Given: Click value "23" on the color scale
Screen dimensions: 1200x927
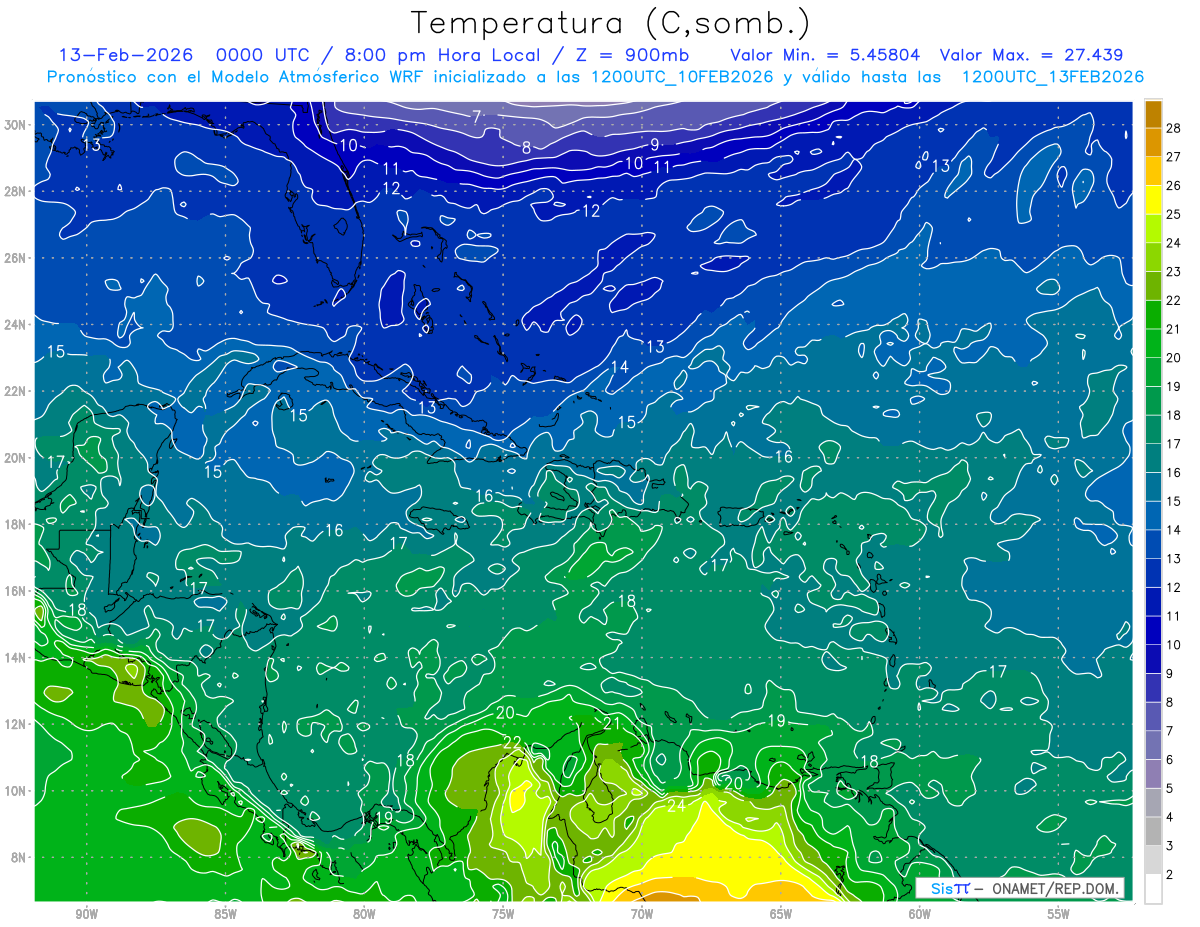Looking at the screenshot, I should 1174,272.
